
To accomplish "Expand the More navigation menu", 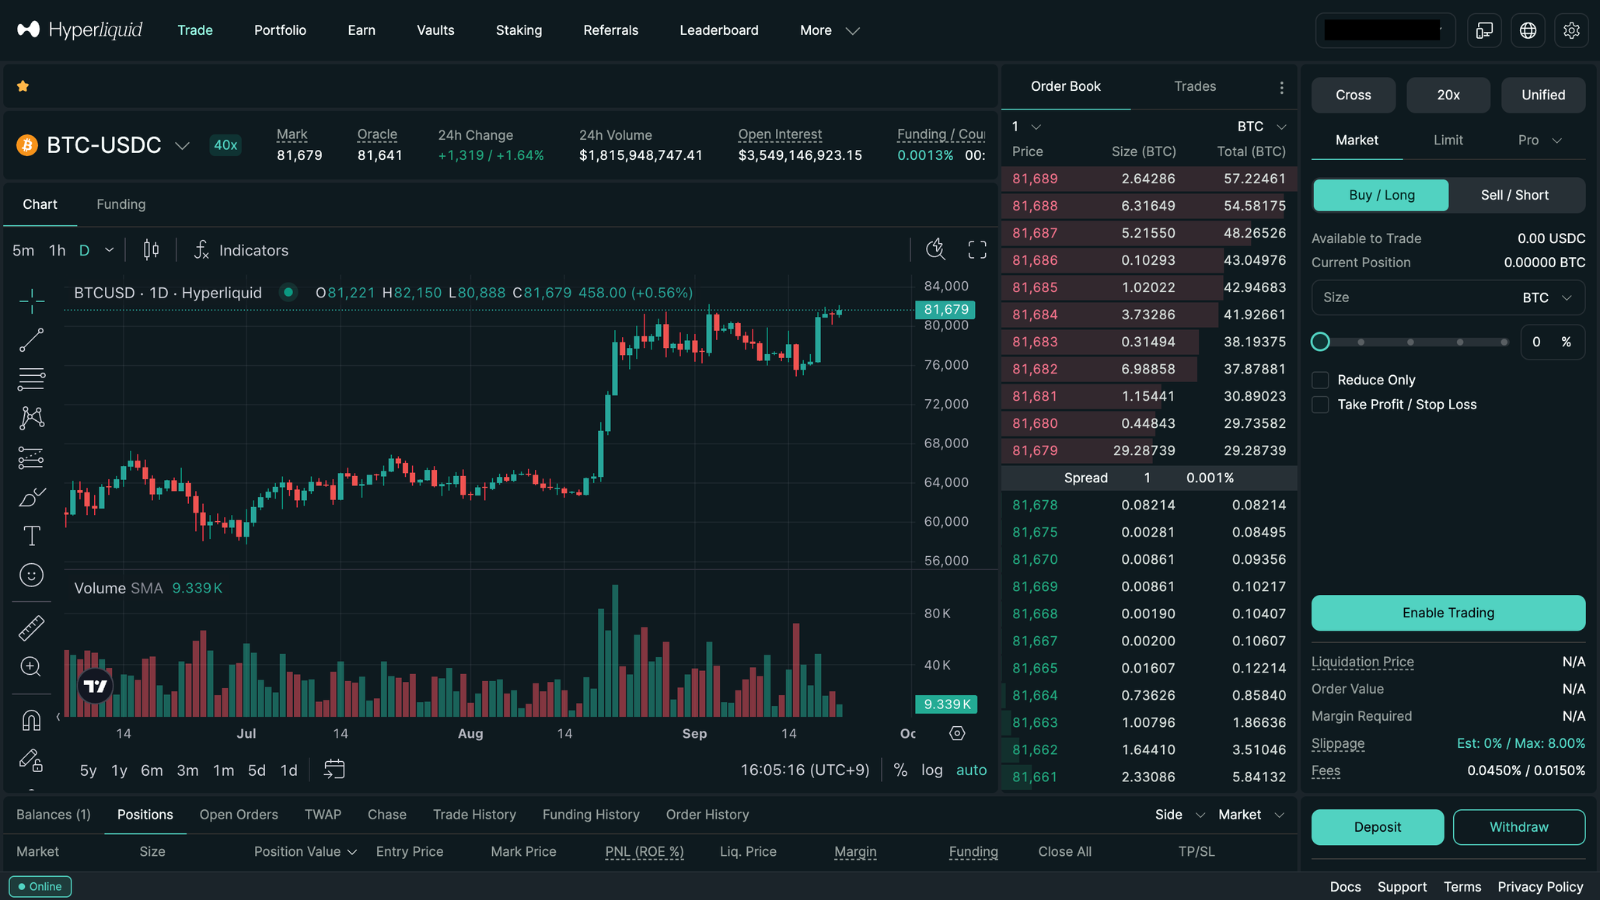I will tap(829, 31).
